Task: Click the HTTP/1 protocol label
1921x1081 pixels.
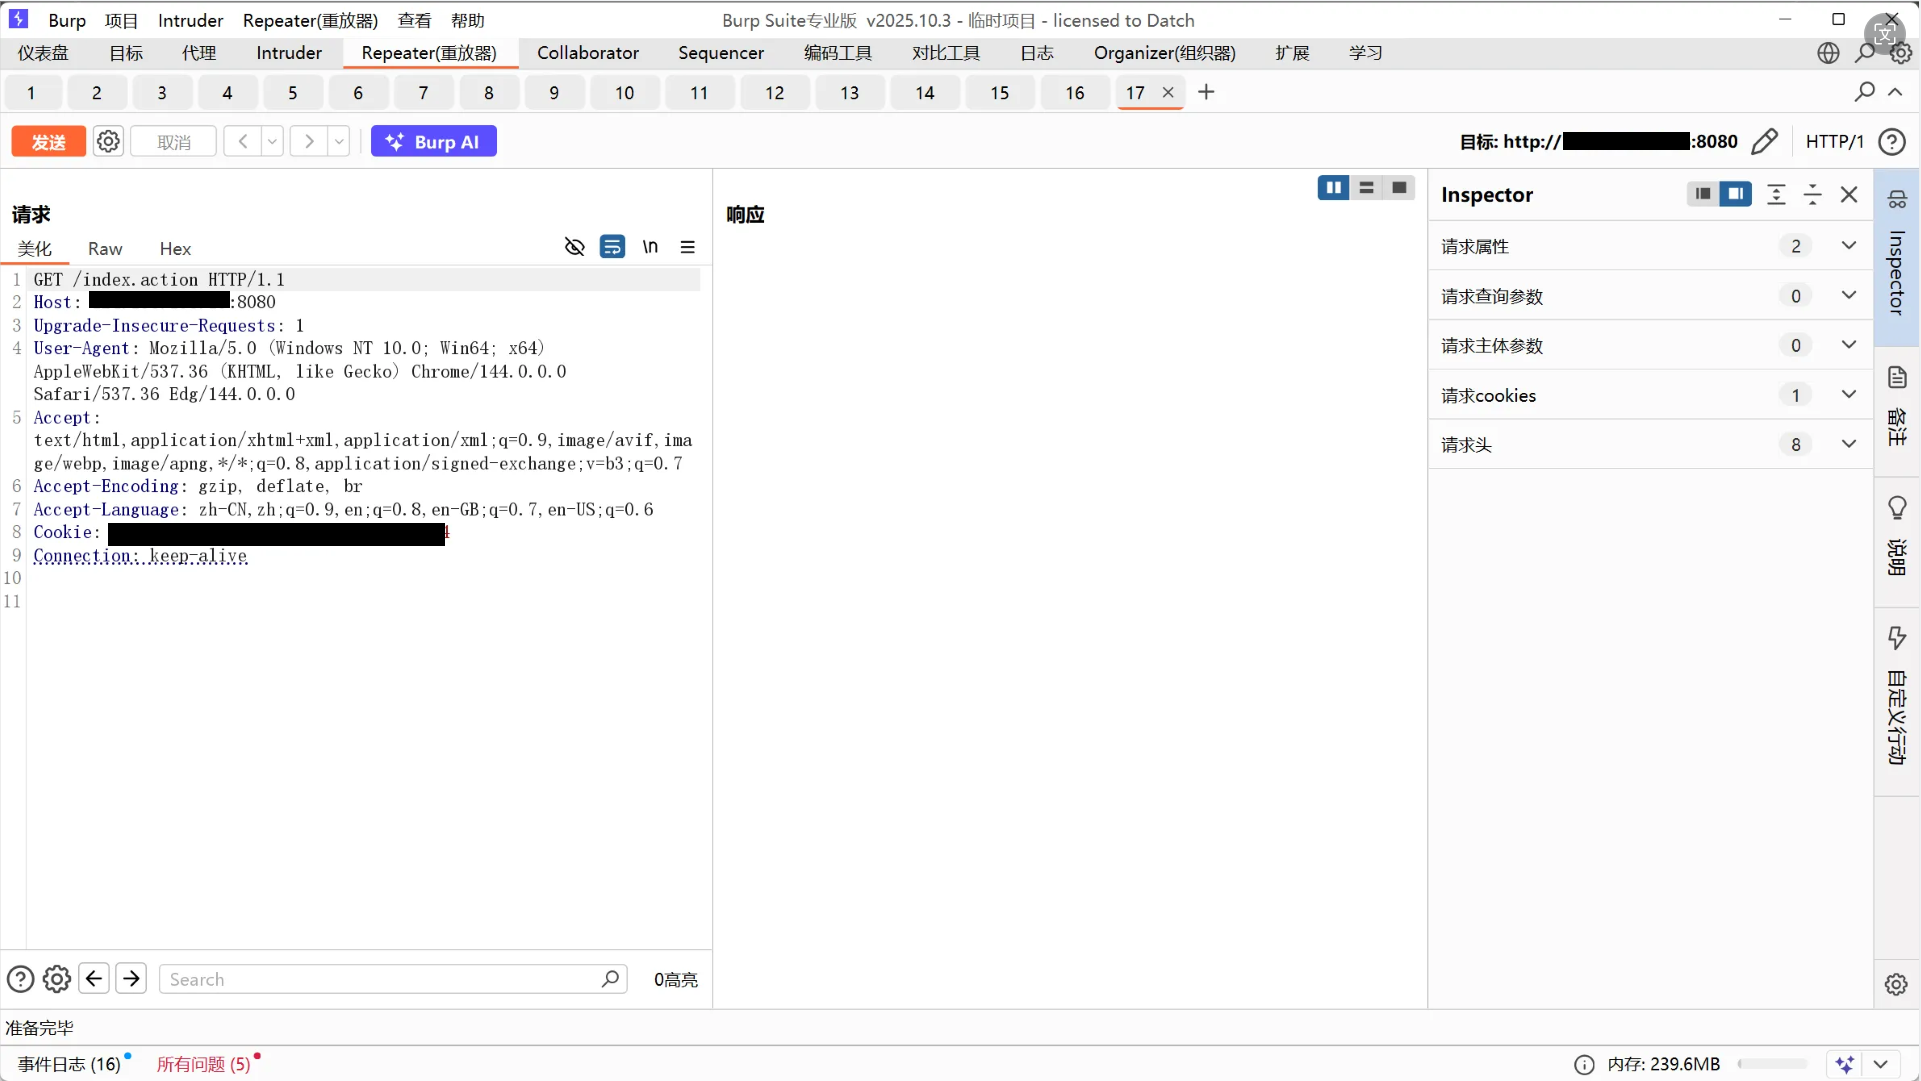Action: coord(1835,142)
